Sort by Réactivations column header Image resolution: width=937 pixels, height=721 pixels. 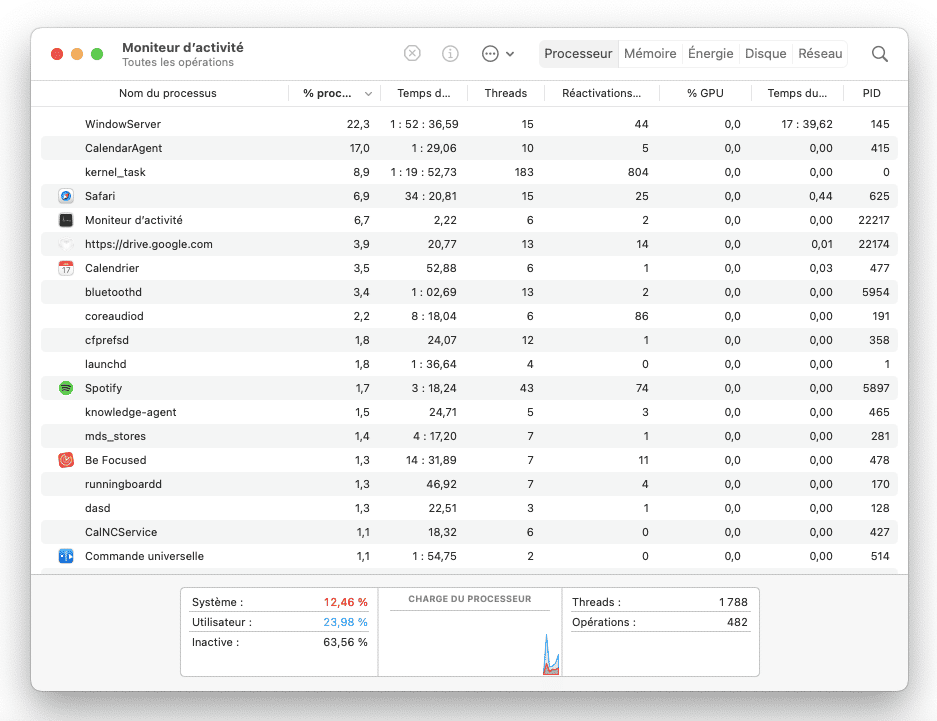601,93
